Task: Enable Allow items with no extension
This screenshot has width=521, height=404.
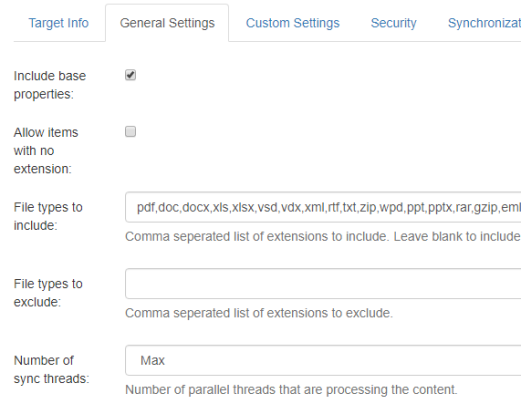Action: point(130,132)
